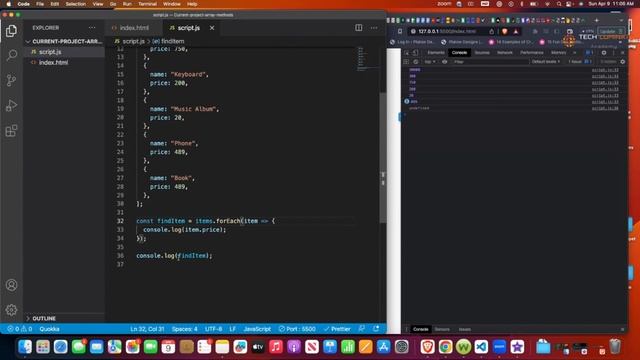Open the Accounts menu in the activity bar
Screen dimensions: 640x360
11,285
